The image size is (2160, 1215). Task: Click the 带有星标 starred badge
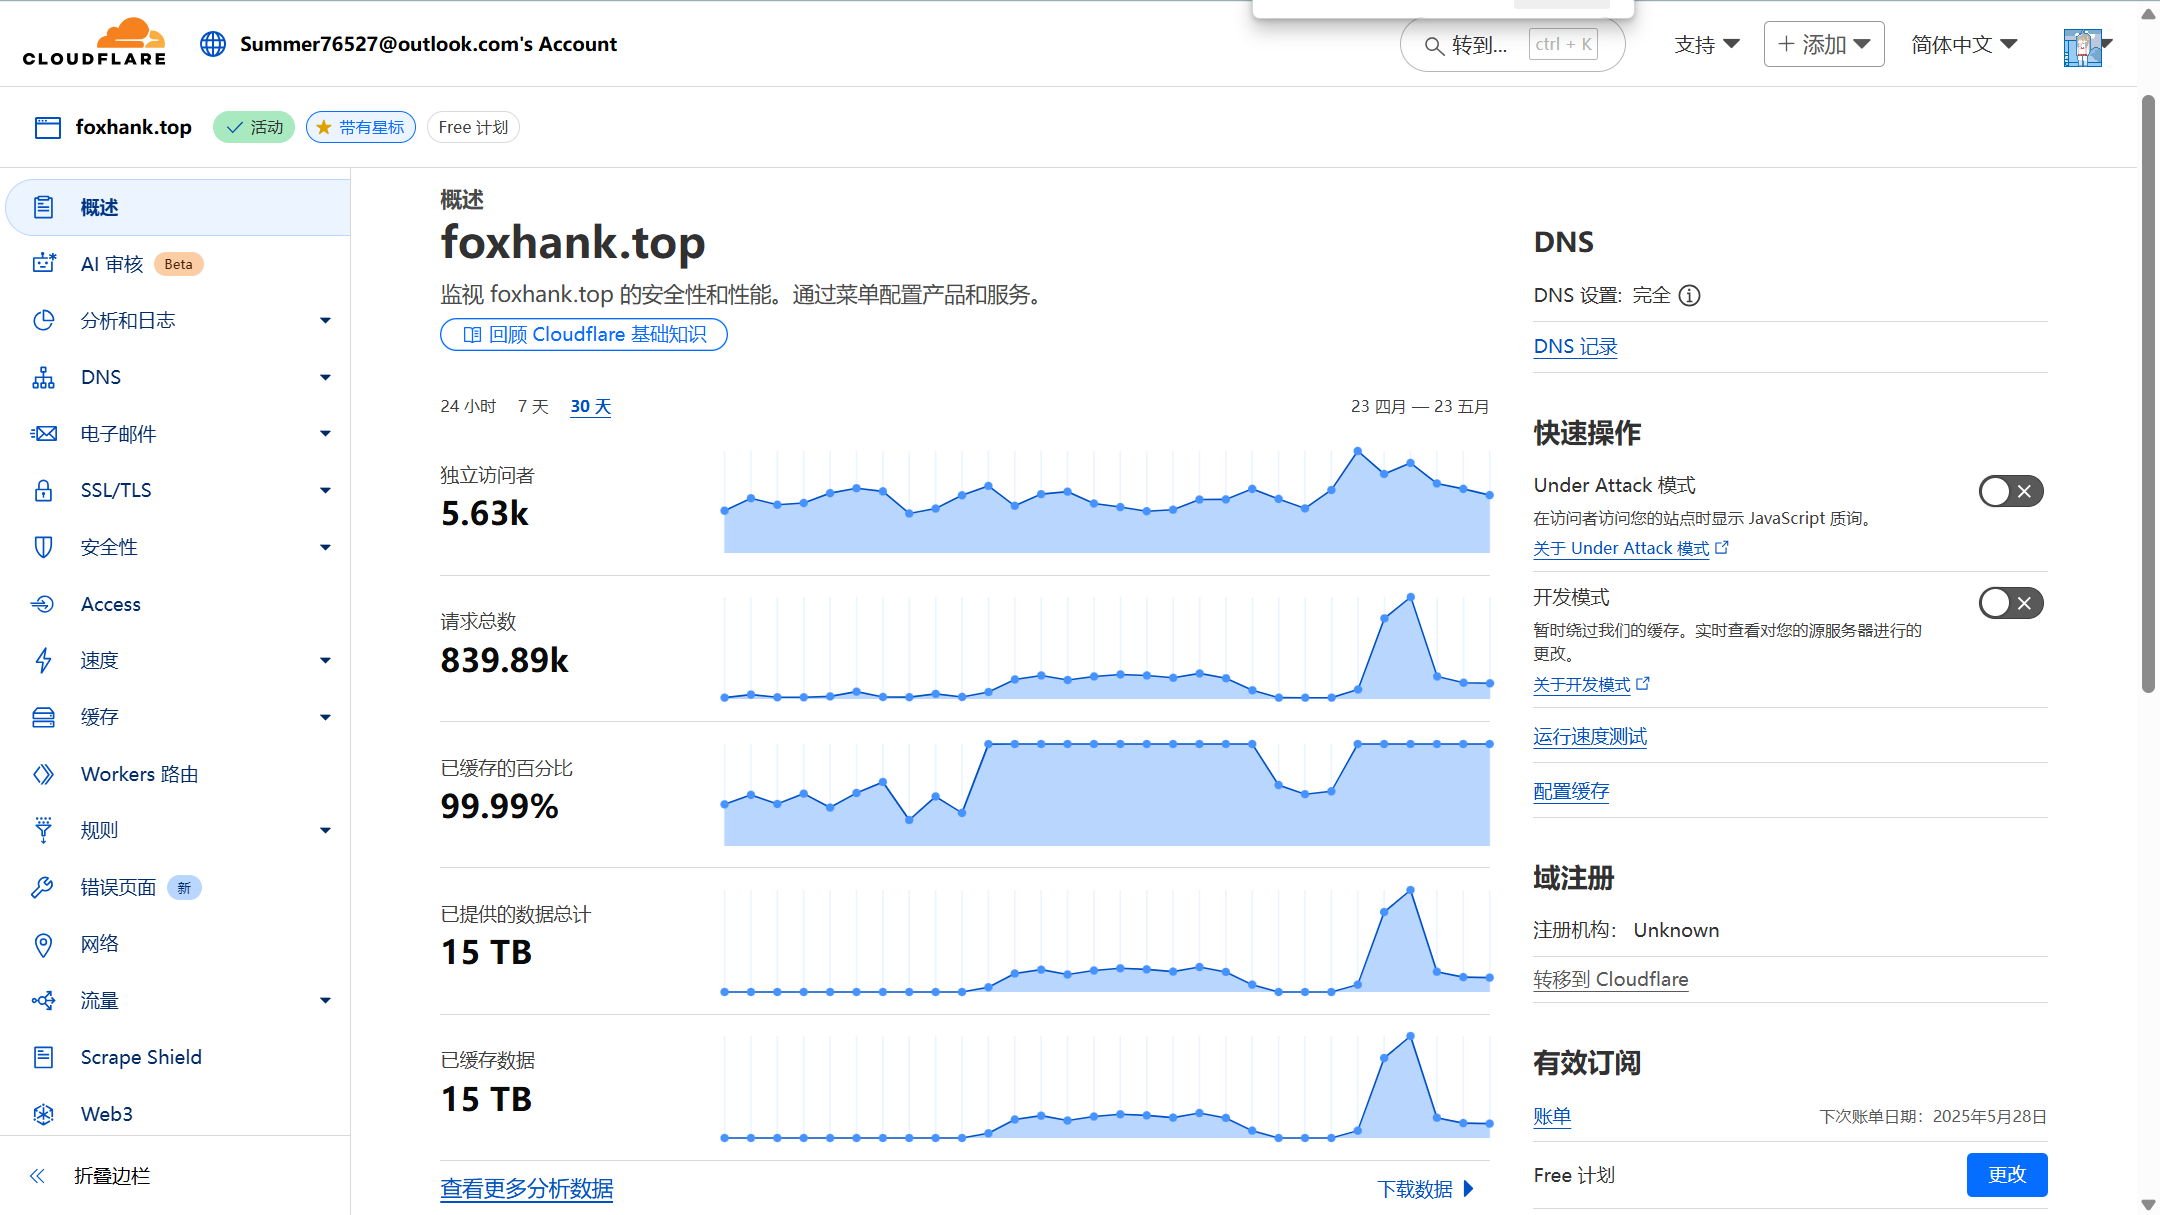pos(360,127)
